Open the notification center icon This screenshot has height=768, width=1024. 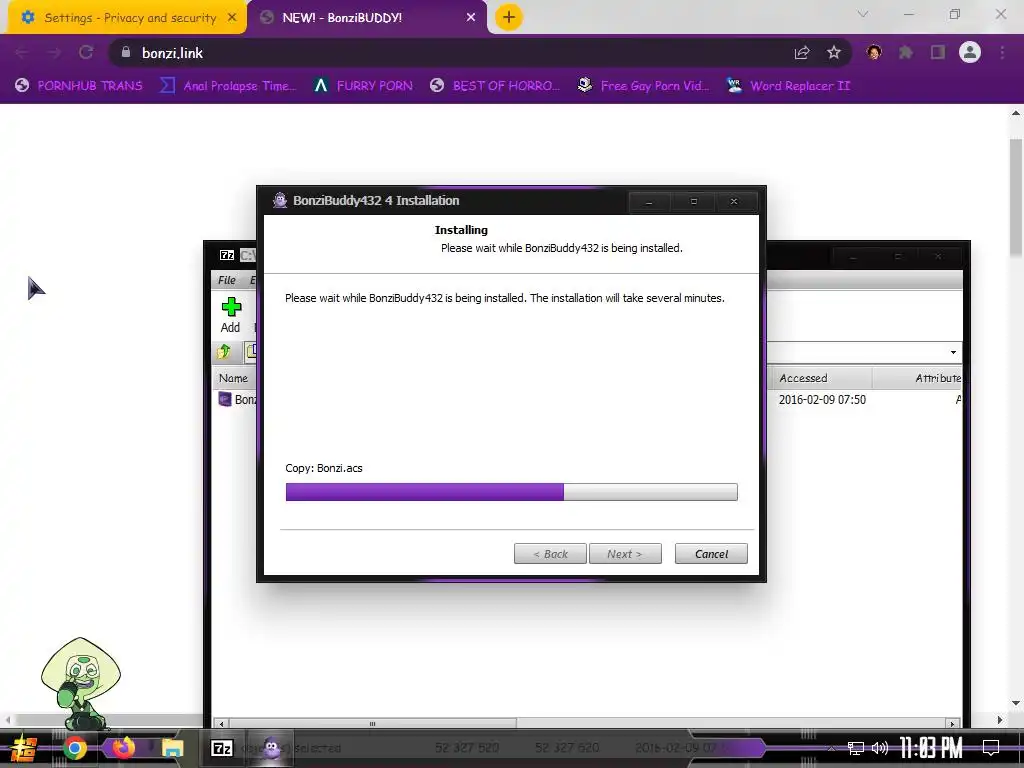coord(991,748)
